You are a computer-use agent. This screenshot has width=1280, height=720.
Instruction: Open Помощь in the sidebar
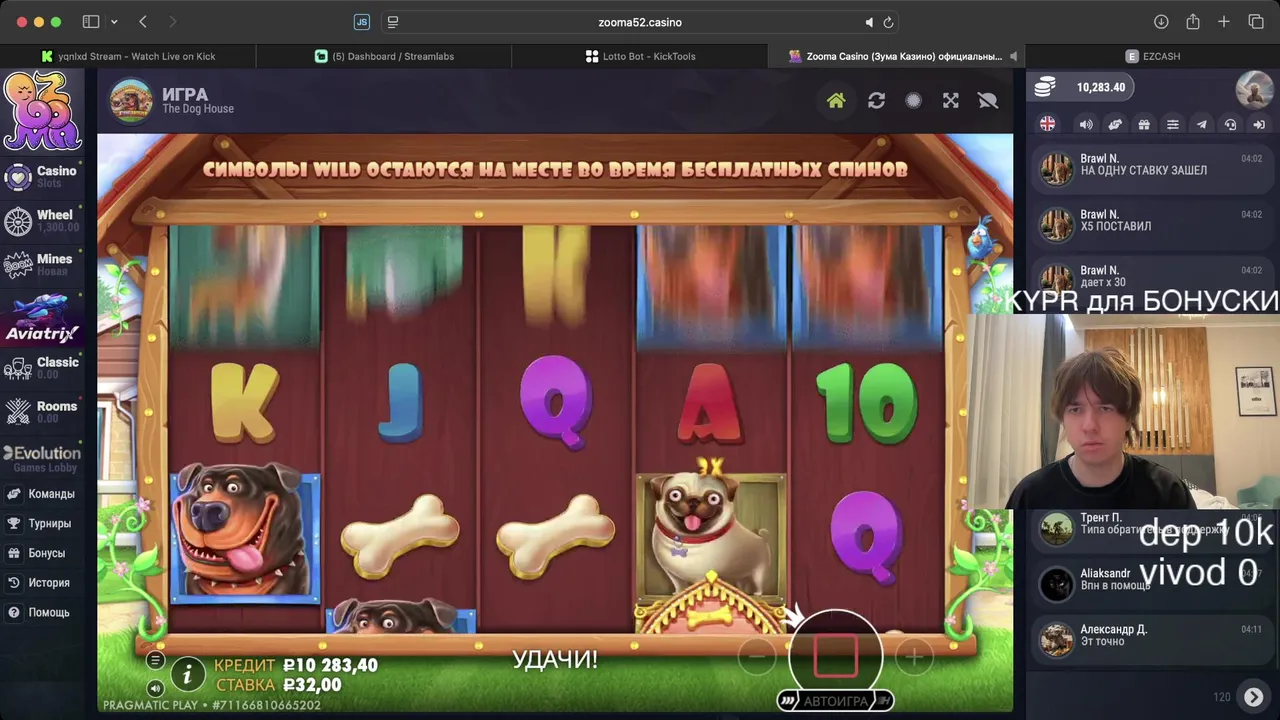(x=42, y=612)
